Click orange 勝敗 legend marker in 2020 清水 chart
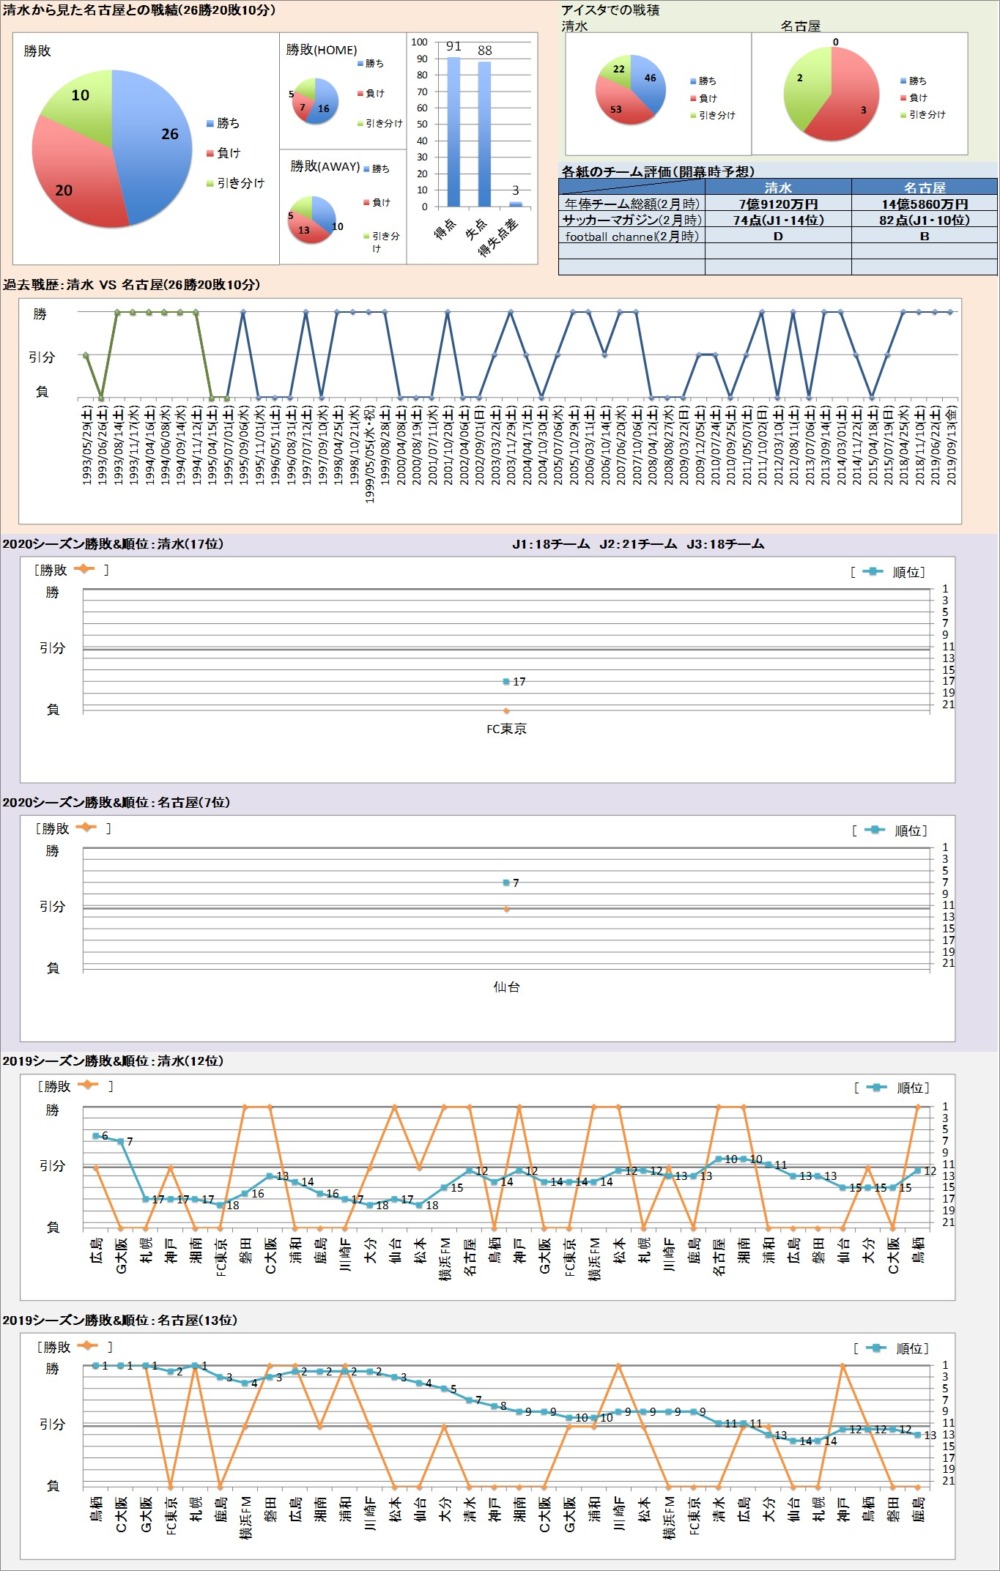This screenshot has width=1000, height=1571. (84, 569)
